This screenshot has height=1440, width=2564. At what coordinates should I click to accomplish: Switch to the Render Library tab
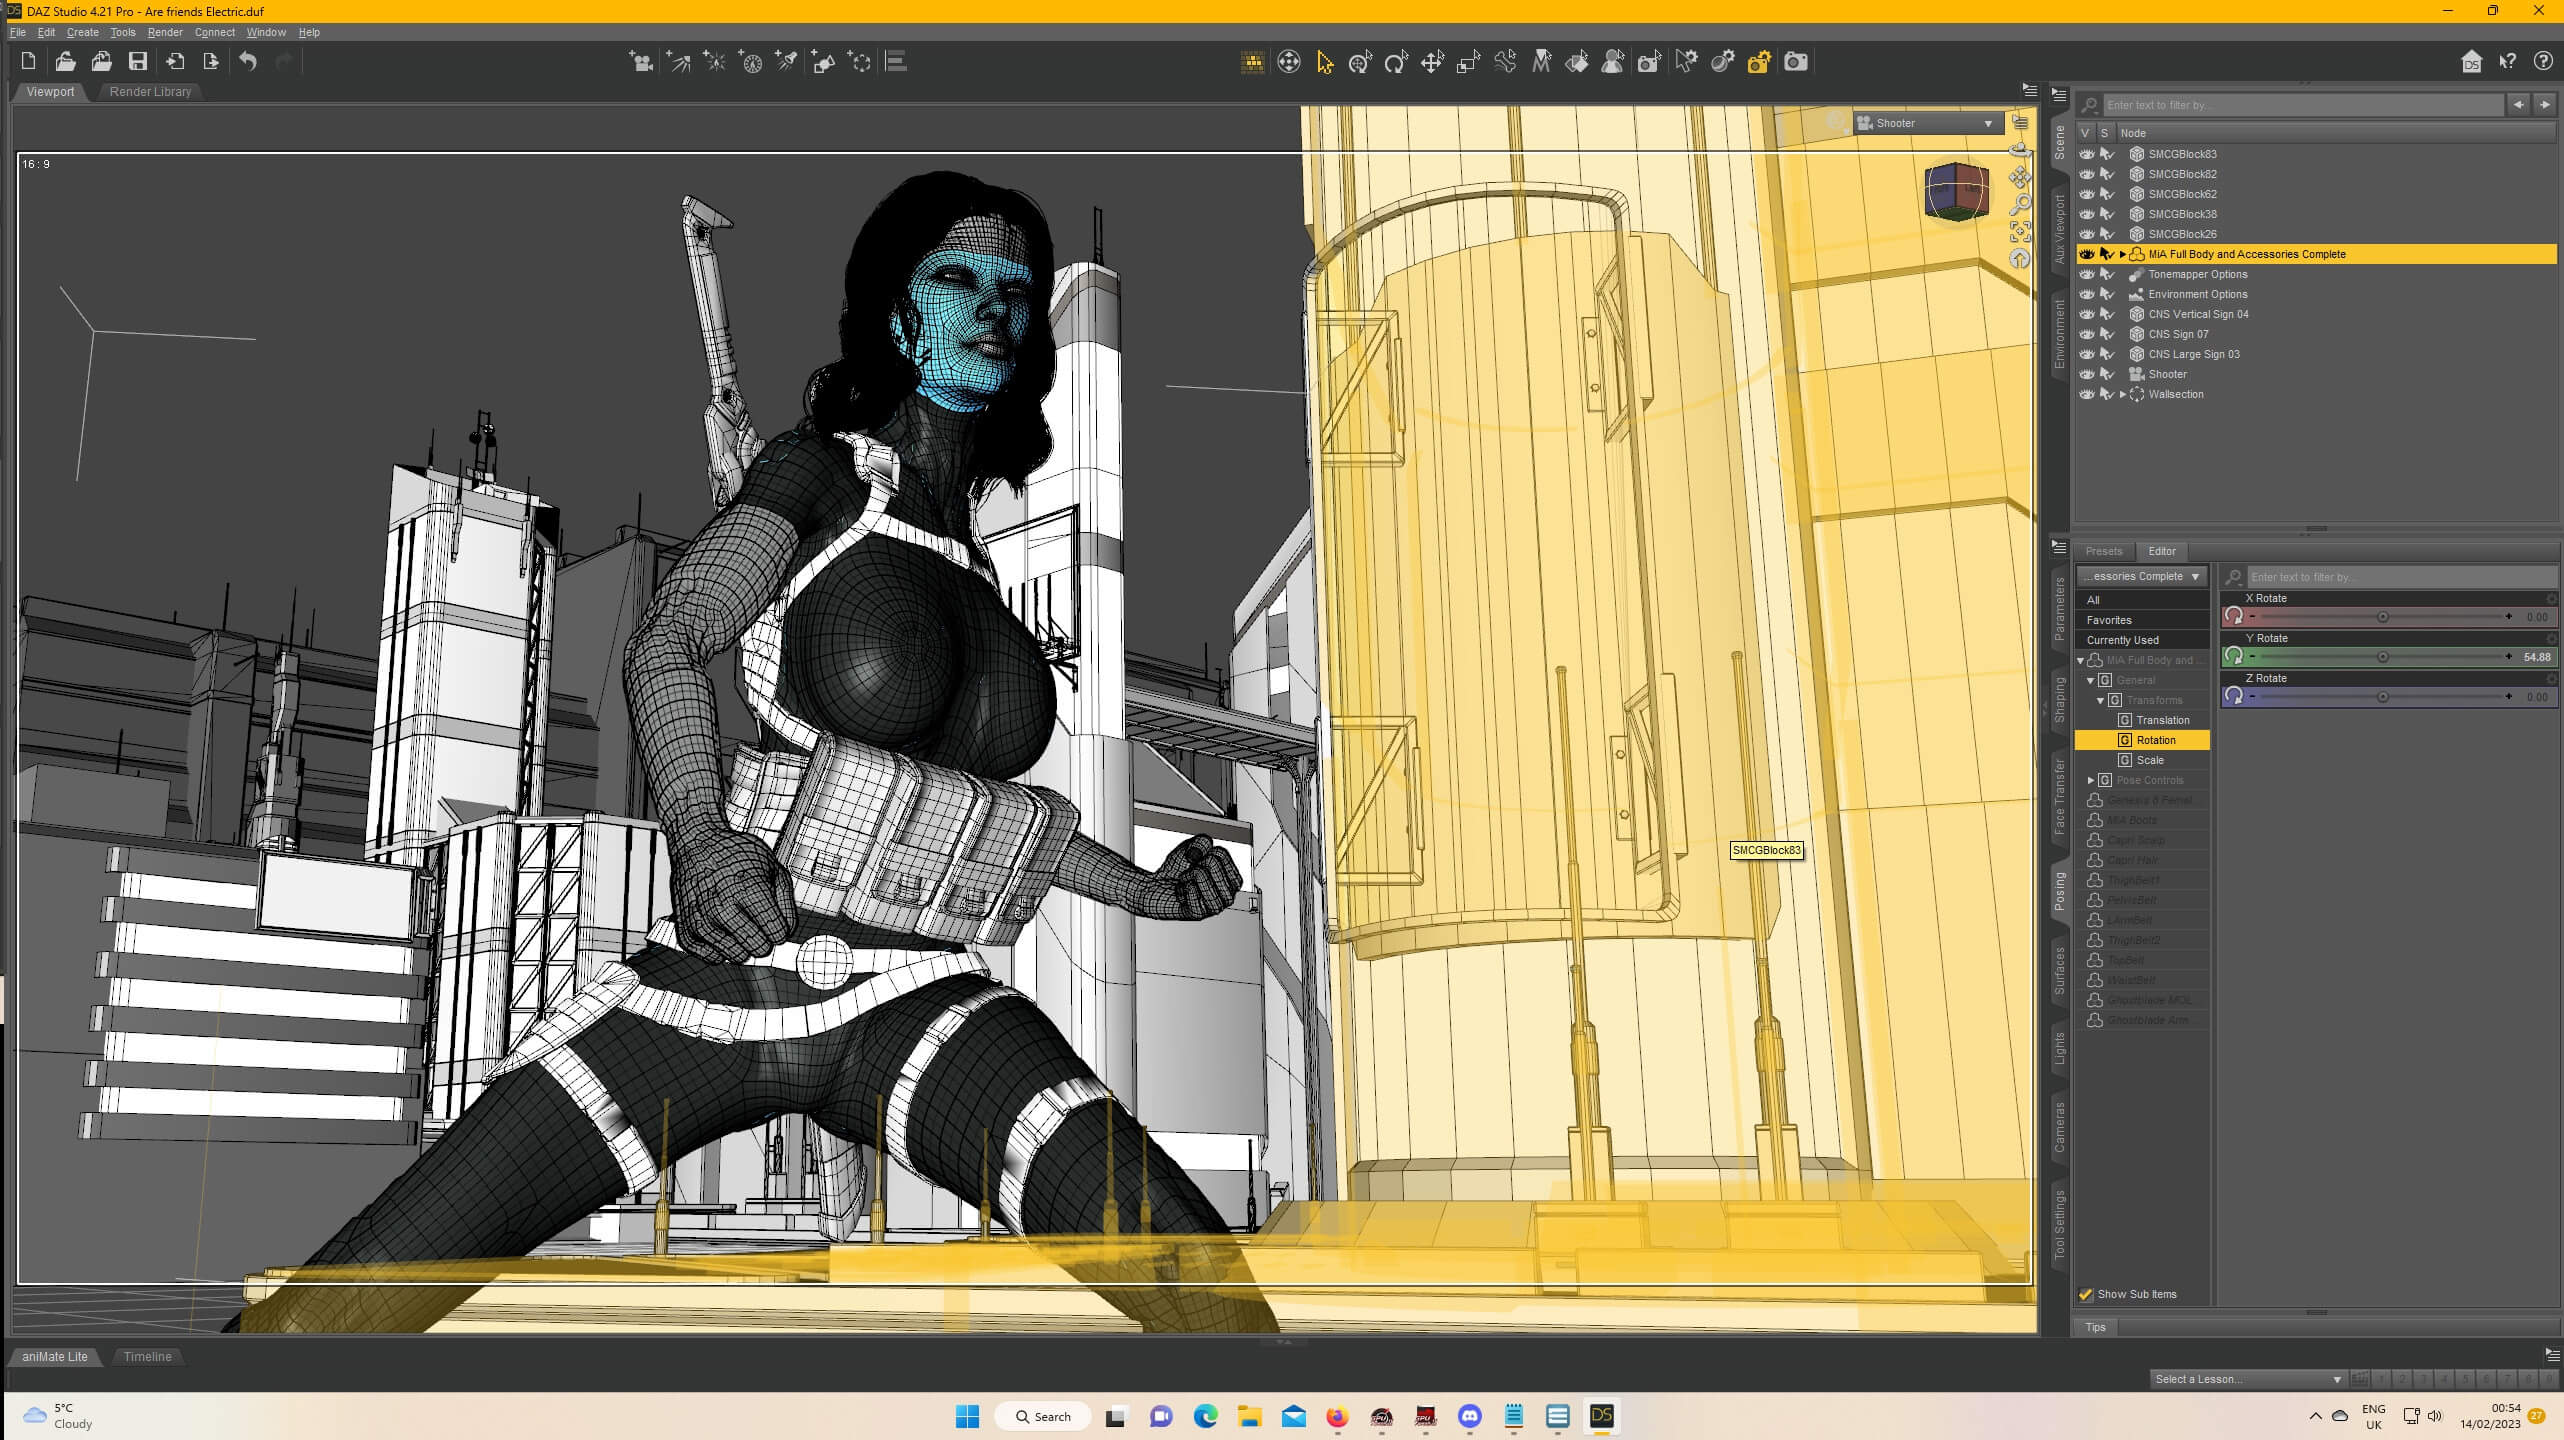click(x=150, y=92)
